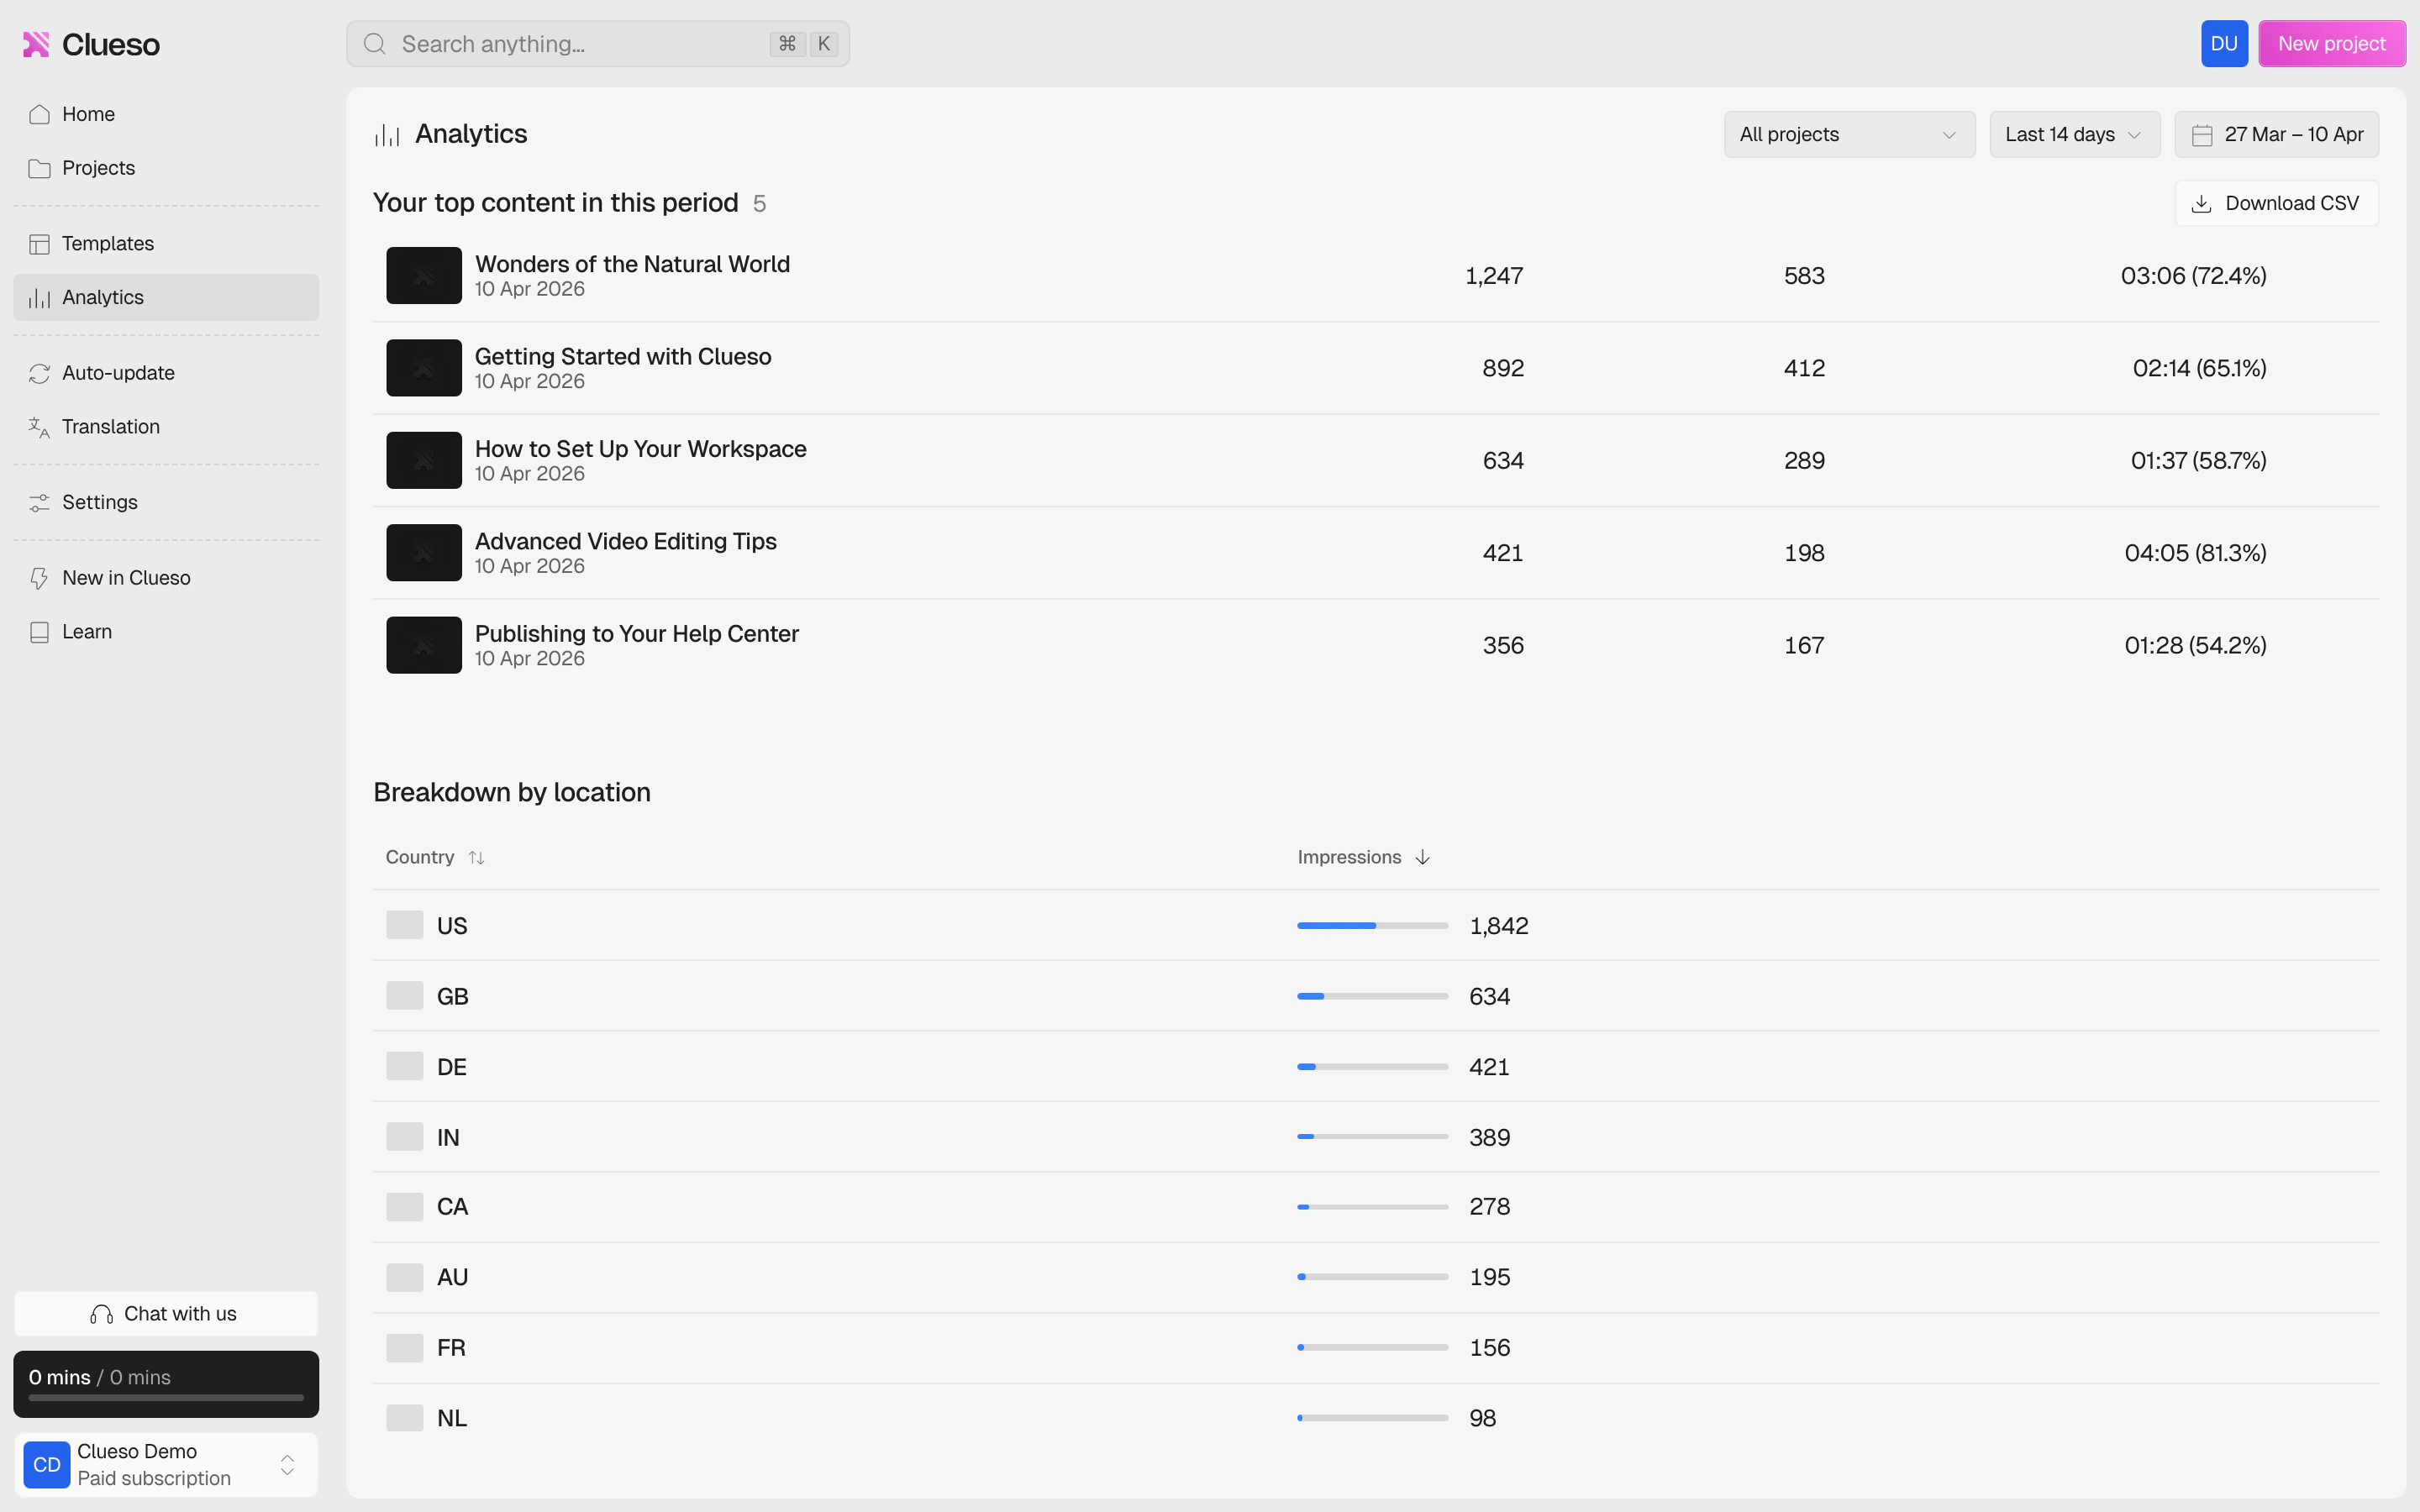Open the All projects dropdown
Image resolution: width=2420 pixels, height=1512 pixels.
point(1848,134)
